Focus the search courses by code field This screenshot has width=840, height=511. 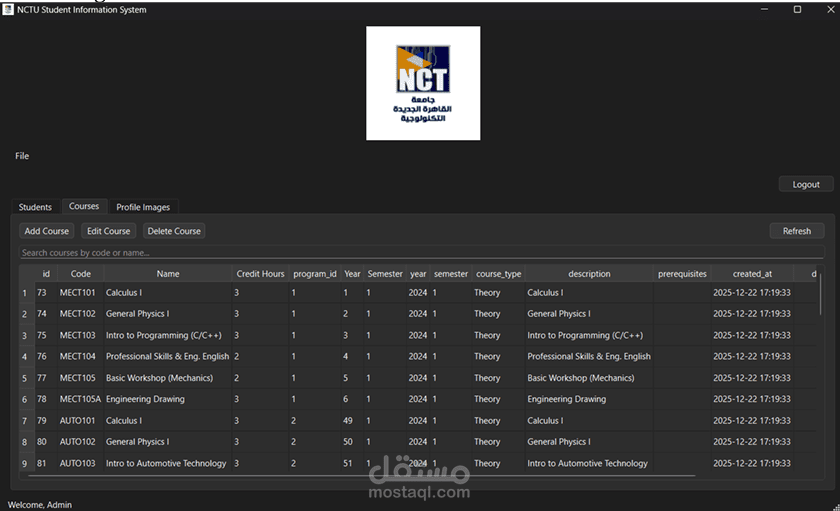[x=422, y=252]
